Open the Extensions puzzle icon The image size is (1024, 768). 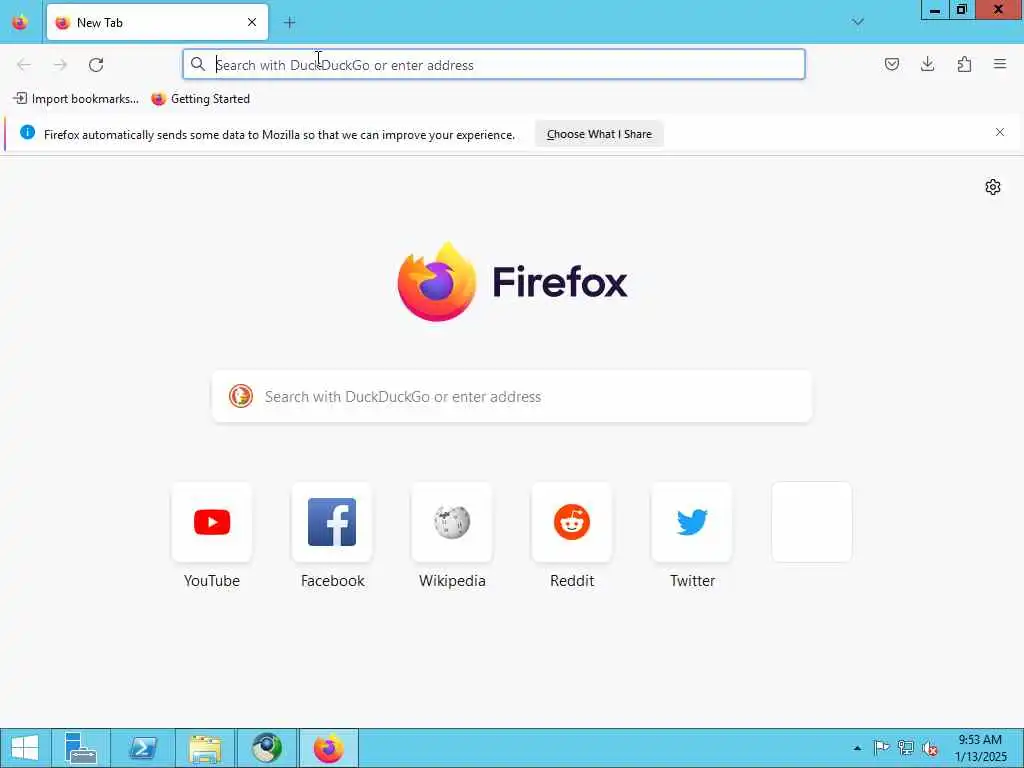pyautogui.click(x=964, y=64)
